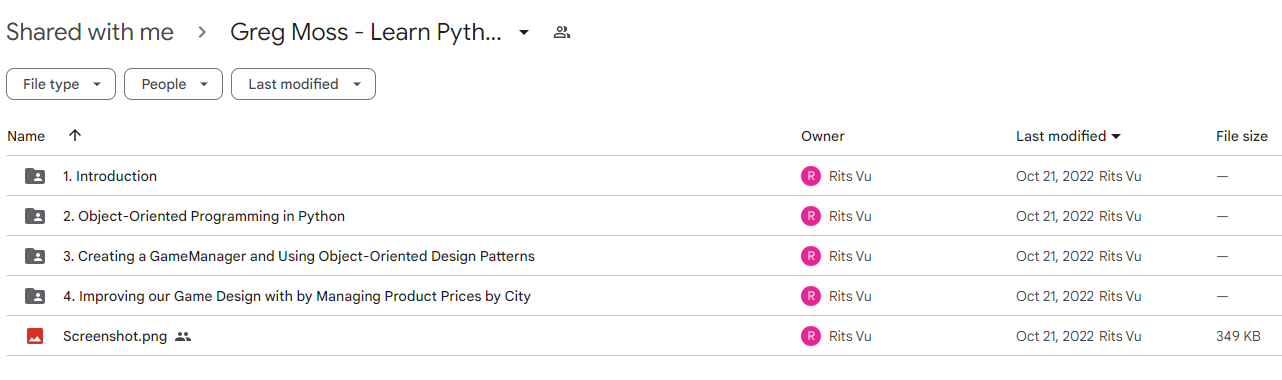
Task: Click the shared people icon beside folder title
Action: 562,32
